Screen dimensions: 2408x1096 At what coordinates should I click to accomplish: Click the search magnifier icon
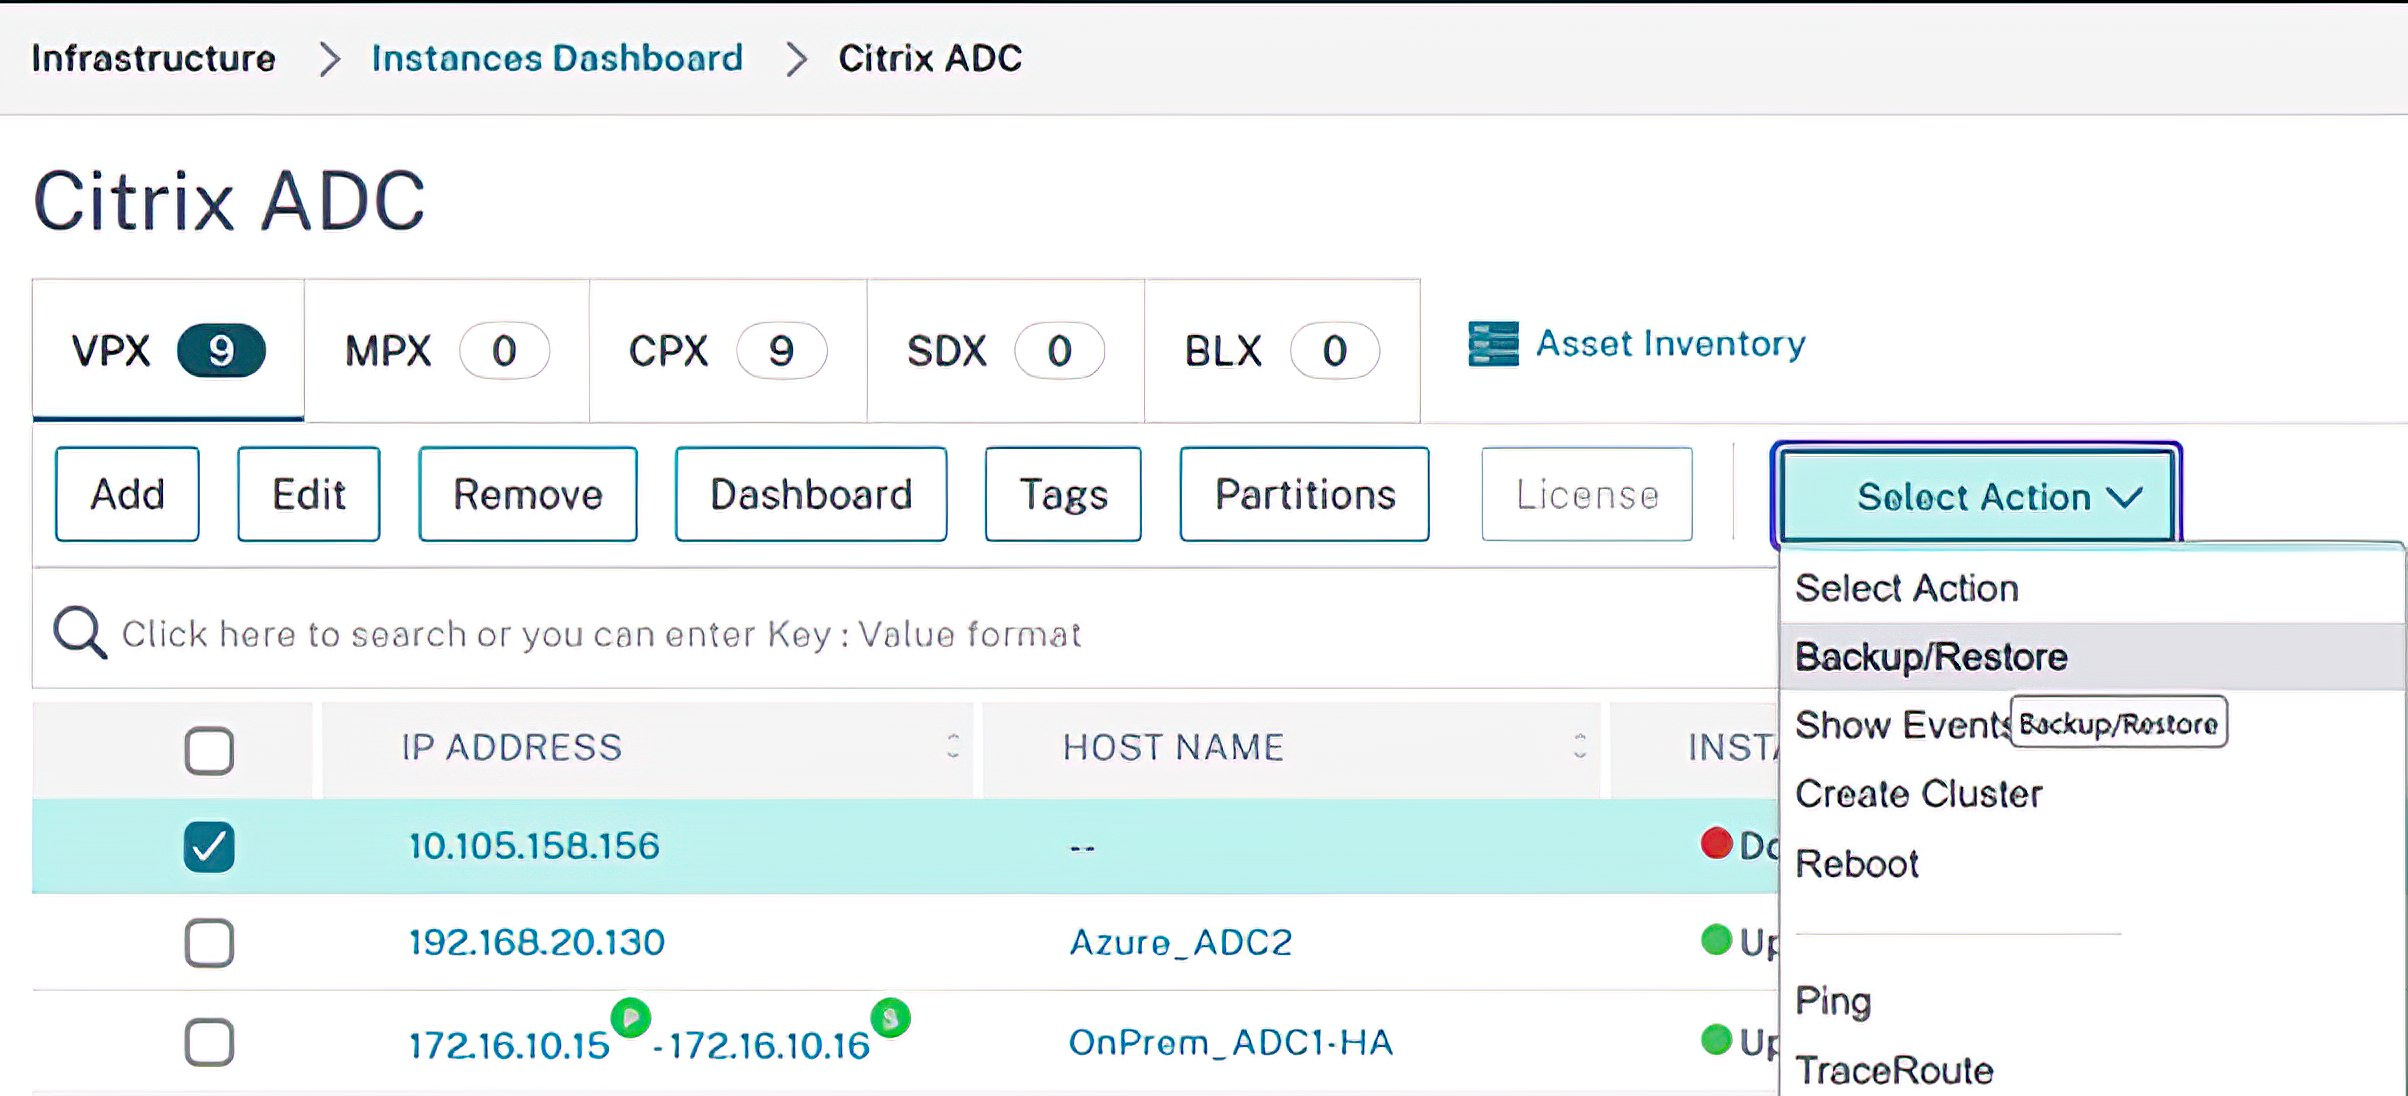79,632
